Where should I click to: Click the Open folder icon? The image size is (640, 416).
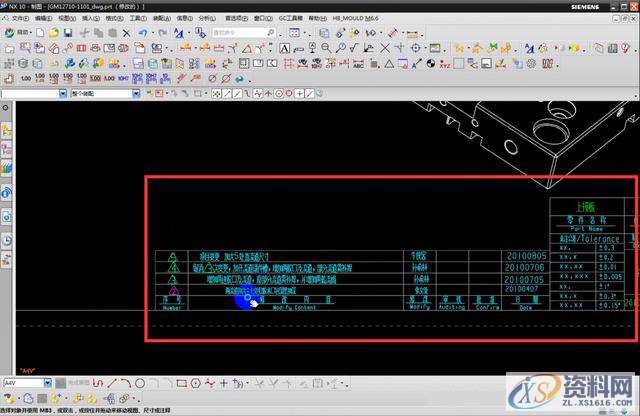pyautogui.click(x=54, y=32)
